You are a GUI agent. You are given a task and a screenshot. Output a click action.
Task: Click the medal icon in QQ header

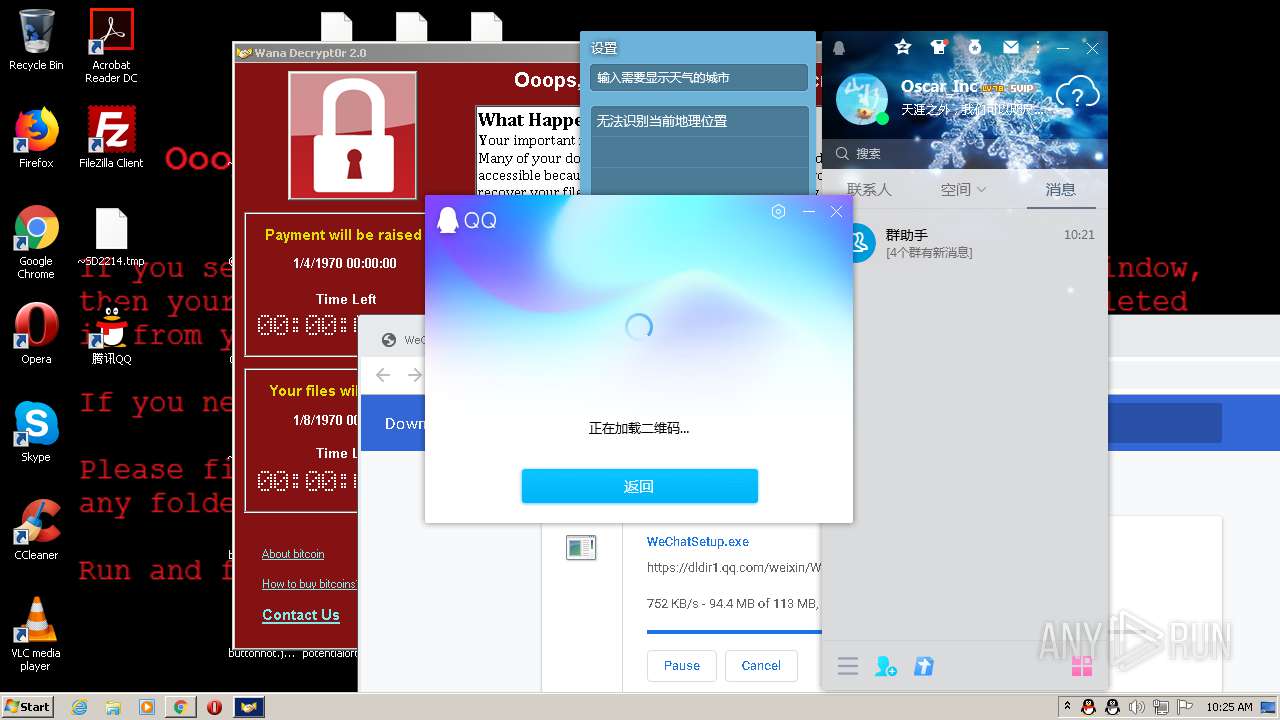(x=975, y=47)
